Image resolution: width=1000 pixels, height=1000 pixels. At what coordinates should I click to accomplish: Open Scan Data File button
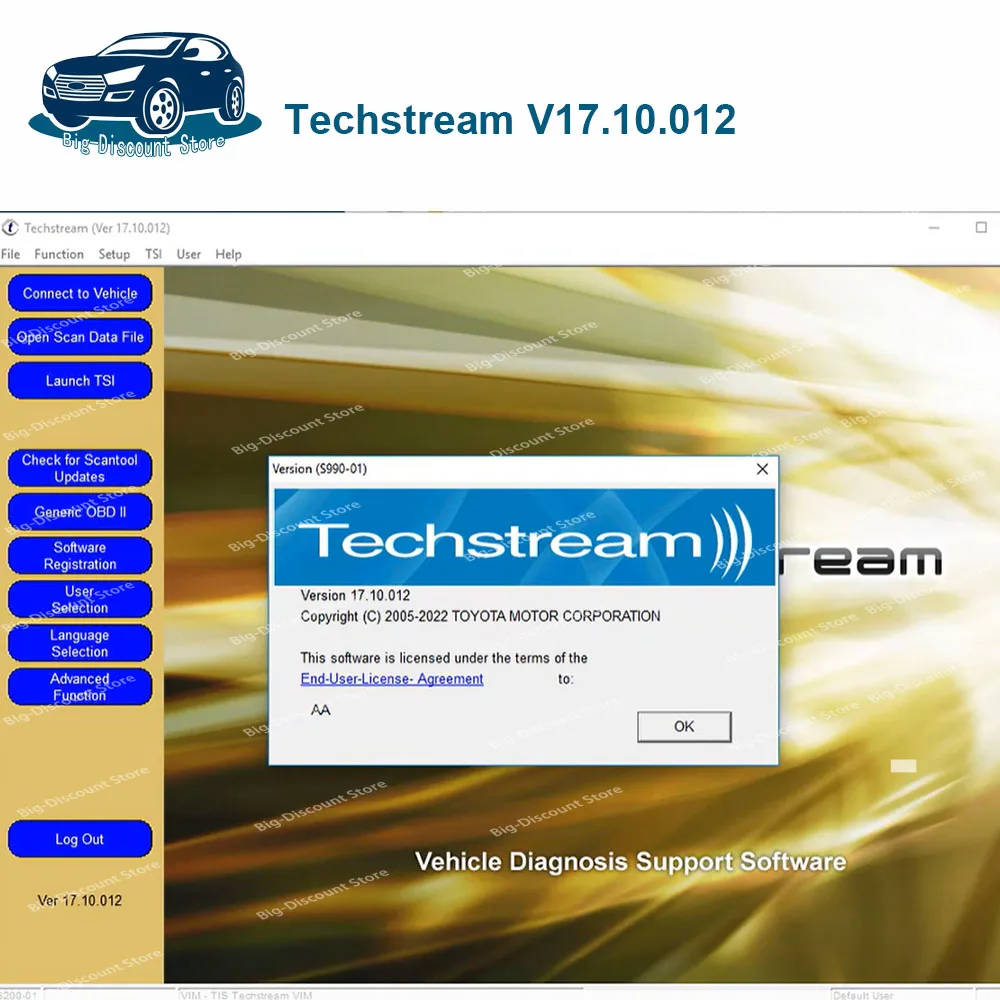click(80, 337)
